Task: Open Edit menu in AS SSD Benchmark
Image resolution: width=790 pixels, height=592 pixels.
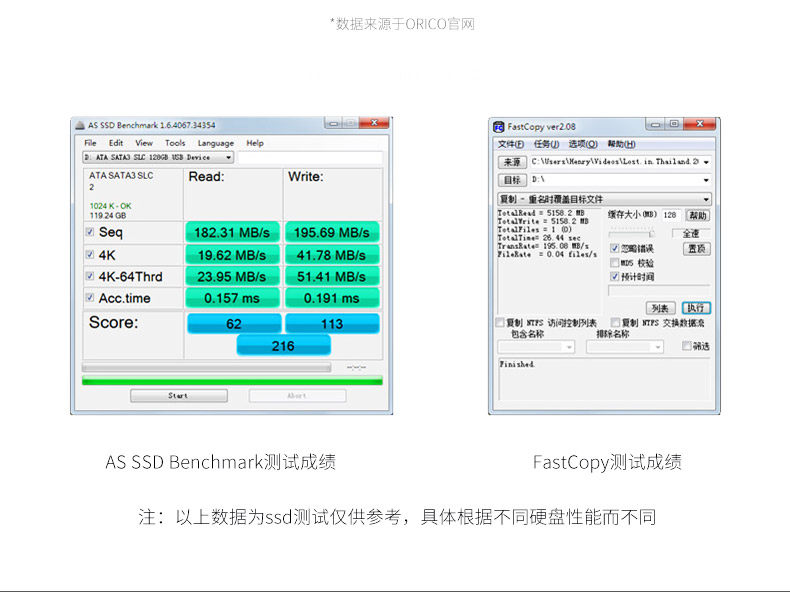Action: [116, 143]
